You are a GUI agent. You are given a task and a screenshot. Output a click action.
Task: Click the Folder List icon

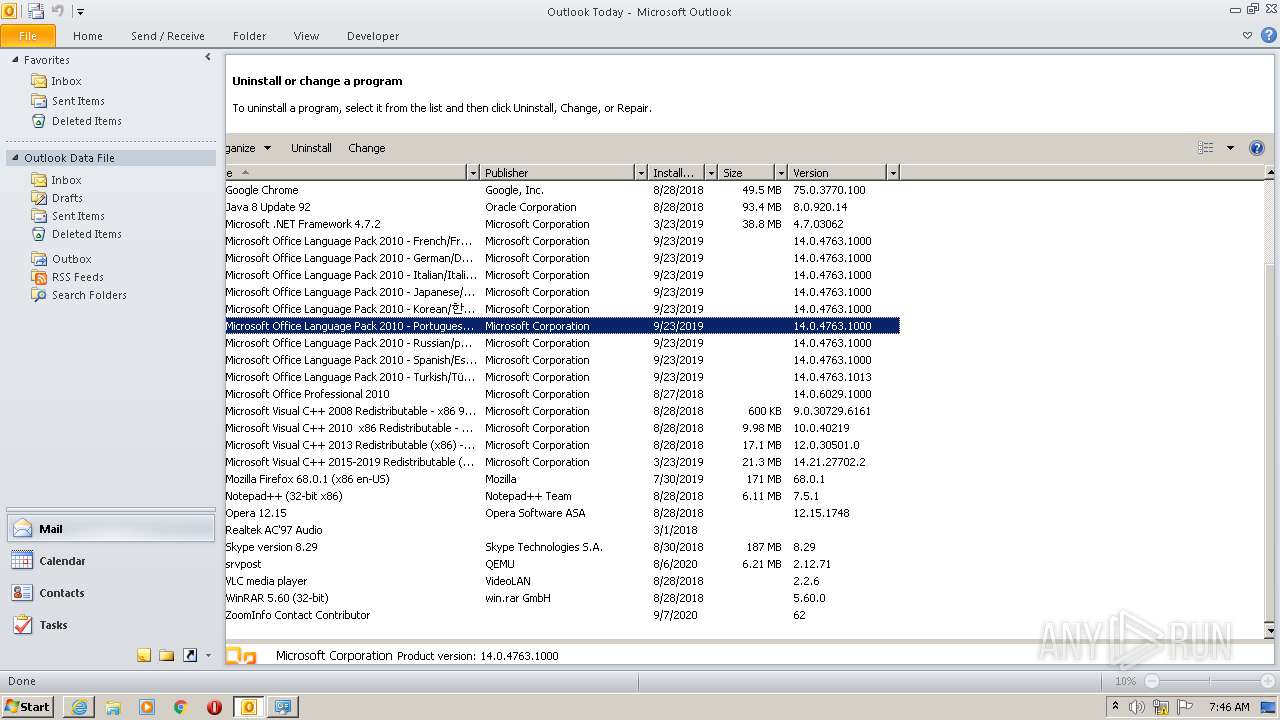click(x=166, y=655)
